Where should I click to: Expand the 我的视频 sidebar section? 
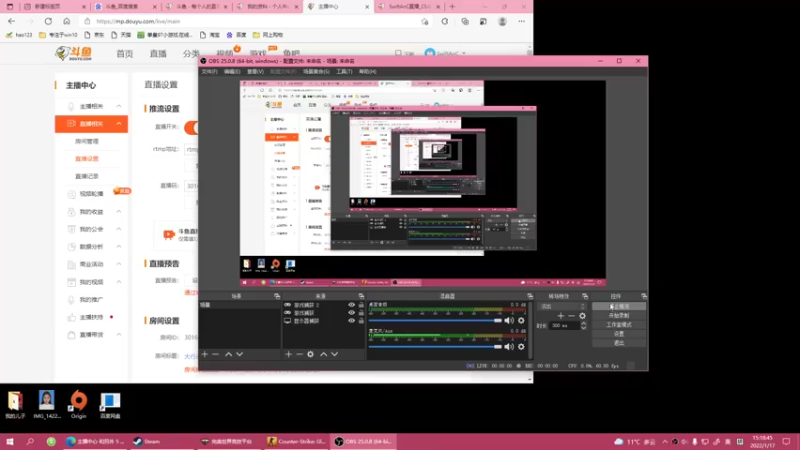pyautogui.click(x=118, y=282)
